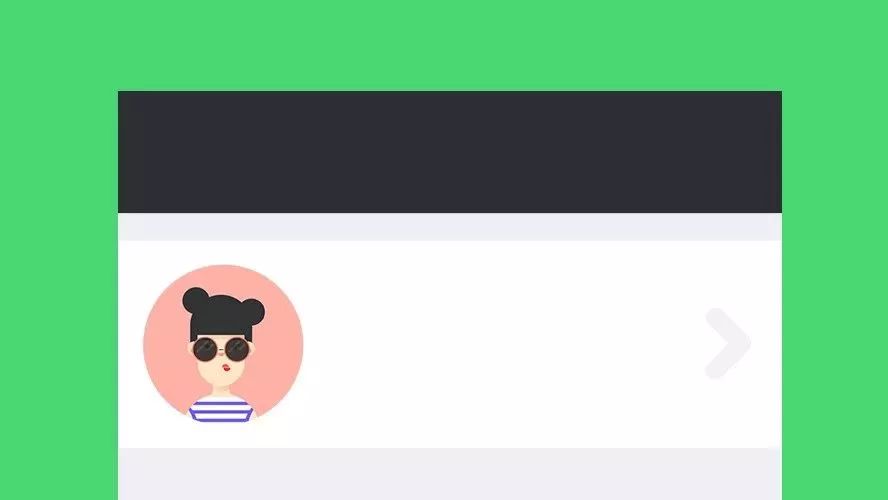888x500 pixels.
Task: Click empty space between avatar and chevron
Action: coord(504,344)
